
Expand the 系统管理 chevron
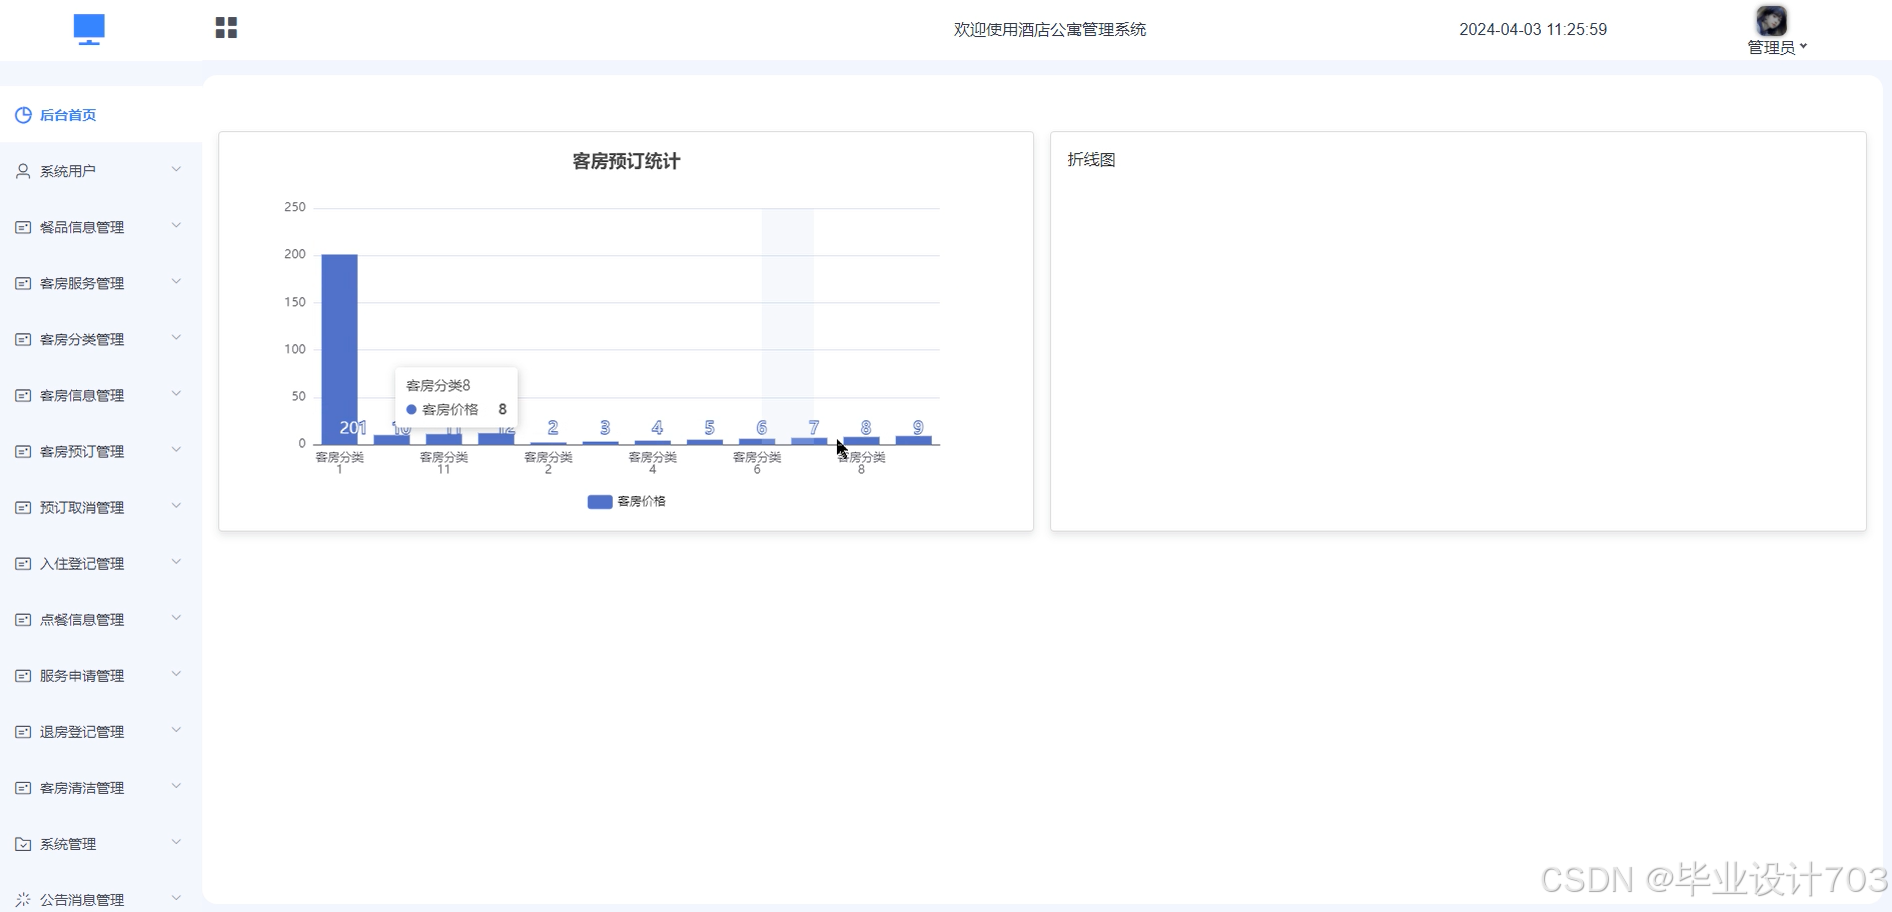[x=176, y=842]
